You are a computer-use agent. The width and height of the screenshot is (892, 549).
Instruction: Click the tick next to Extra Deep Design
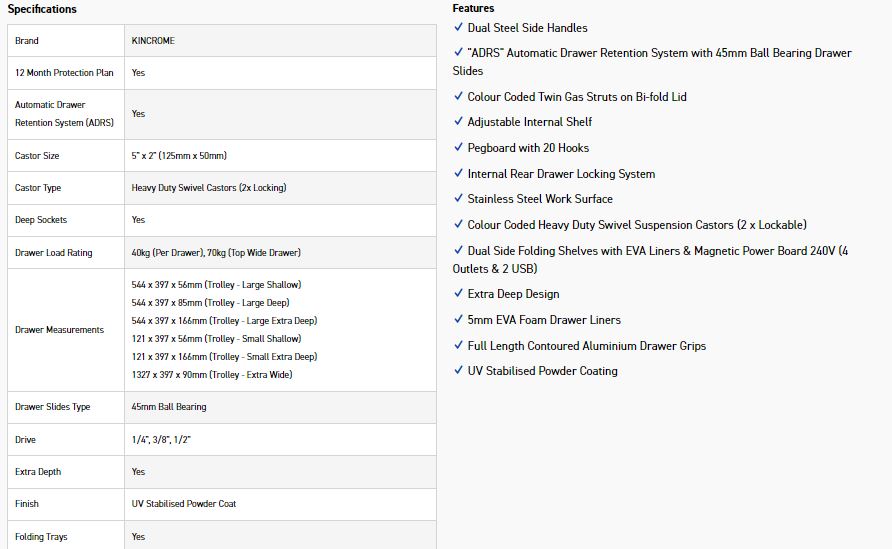[x=458, y=294]
